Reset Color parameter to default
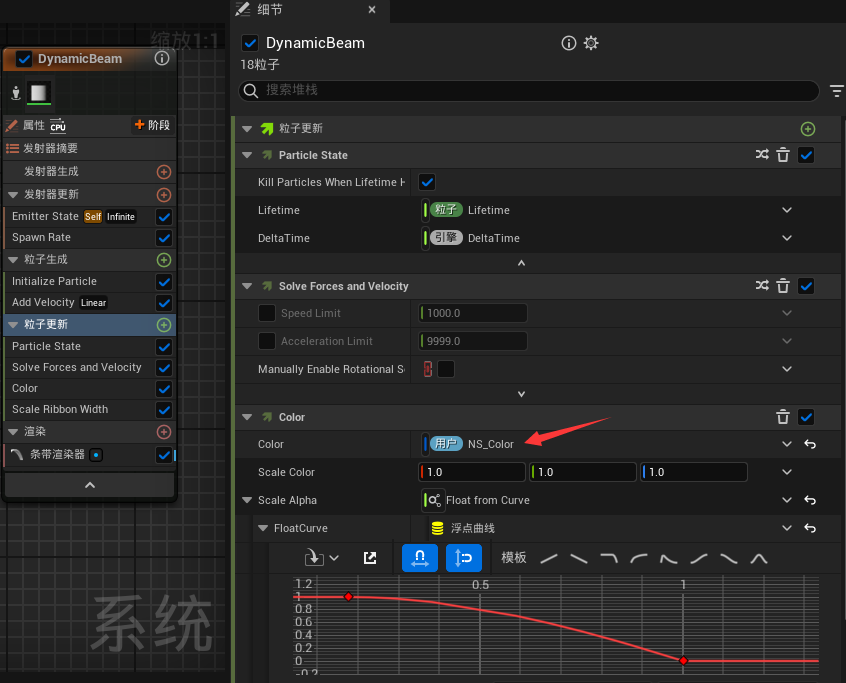This screenshot has width=846, height=683. point(810,444)
